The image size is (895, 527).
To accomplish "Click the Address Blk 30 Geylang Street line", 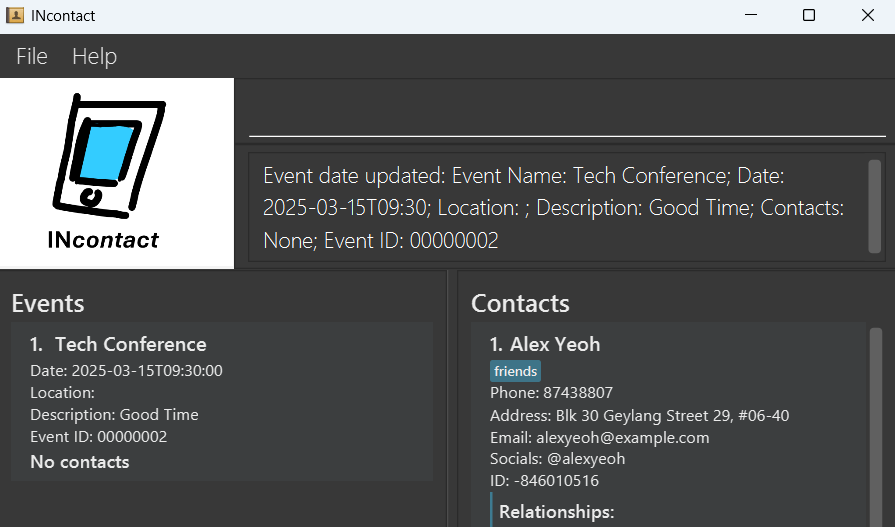I will pyautogui.click(x=639, y=416).
